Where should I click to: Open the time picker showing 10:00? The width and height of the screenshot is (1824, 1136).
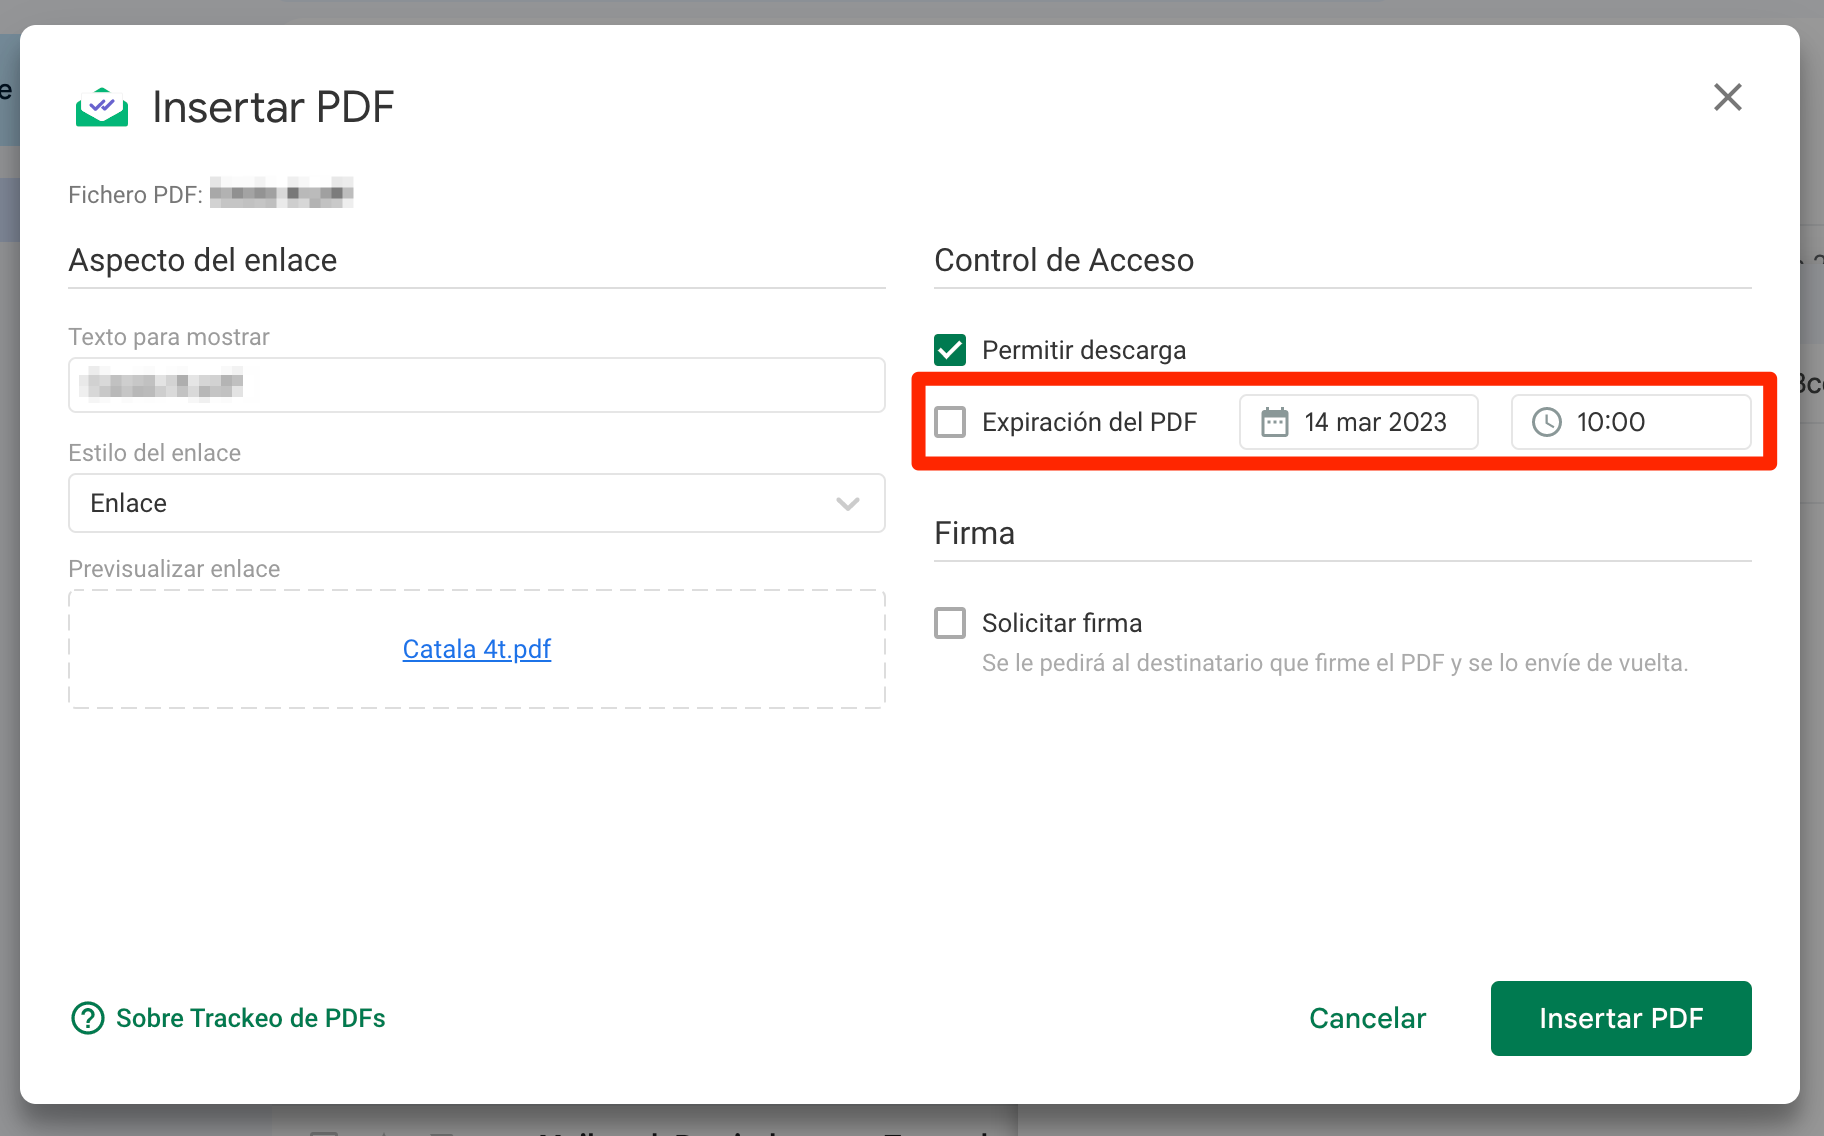(x=1630, y=422)
